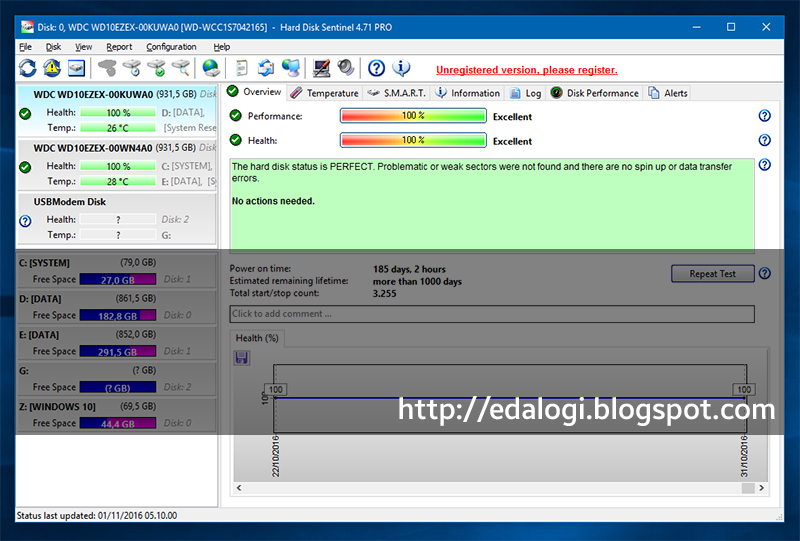Open the Report menu
Screen dimensions: 800x541
(119, 47)
